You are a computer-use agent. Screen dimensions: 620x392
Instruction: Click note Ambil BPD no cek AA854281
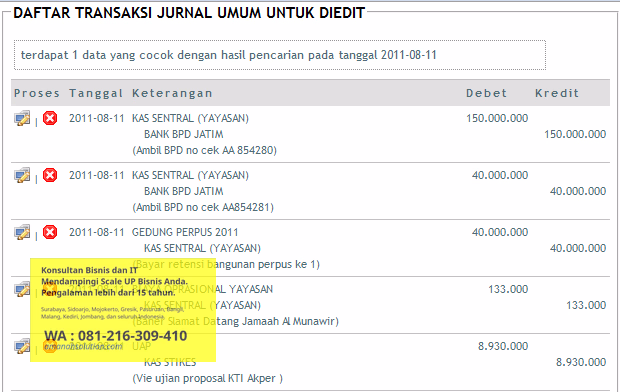click(x=203, y=207)
